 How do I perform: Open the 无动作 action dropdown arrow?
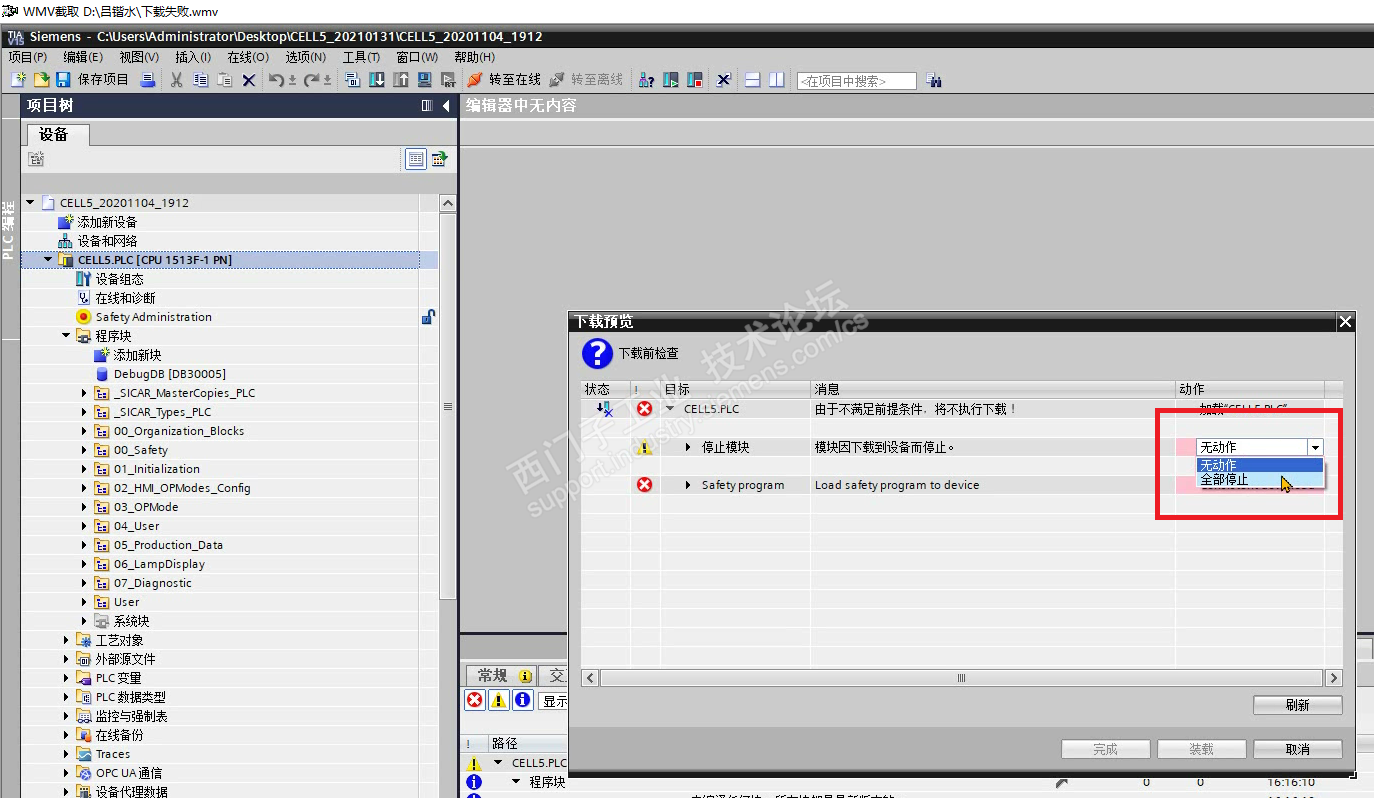(x=1316, y=448)
